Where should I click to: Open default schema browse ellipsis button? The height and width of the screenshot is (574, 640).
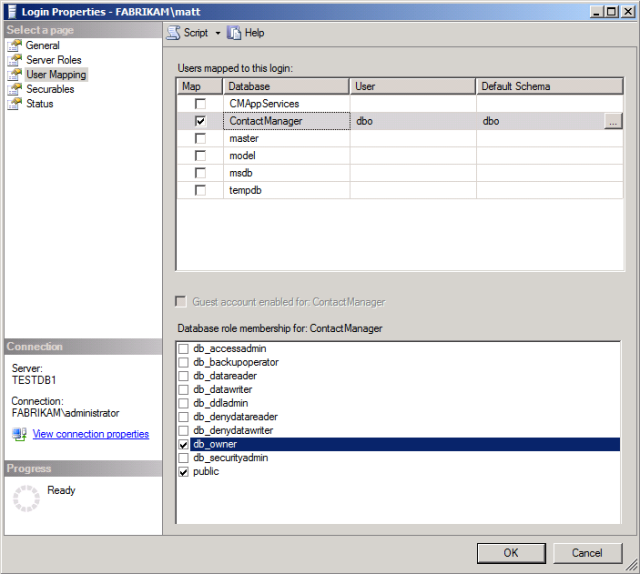613,121
